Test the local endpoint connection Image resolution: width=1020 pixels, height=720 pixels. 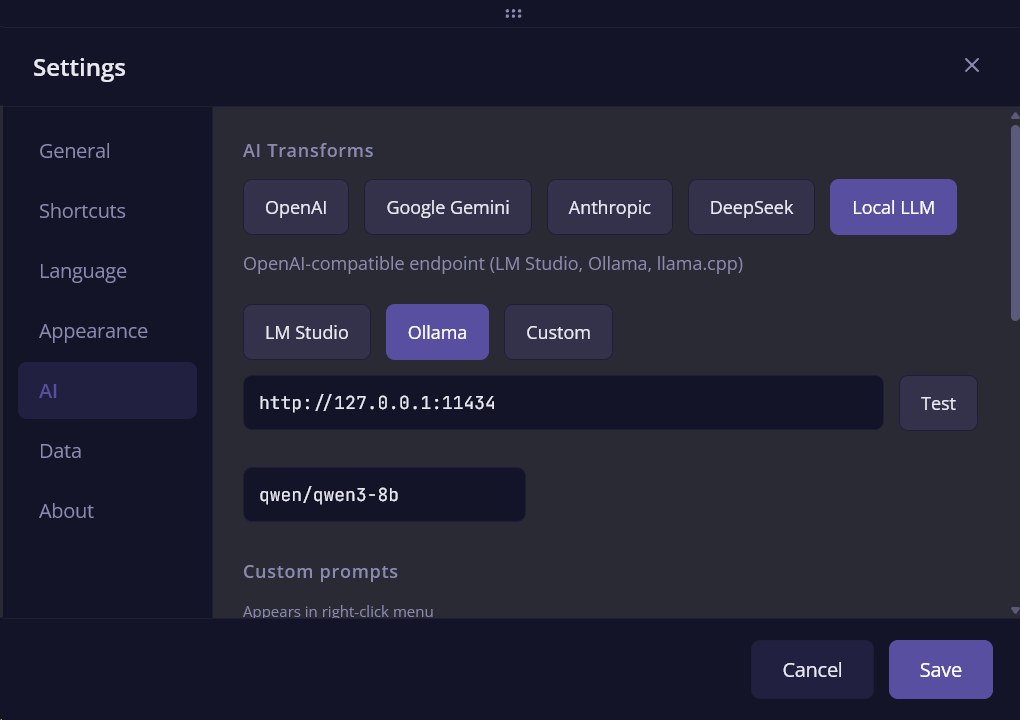point(938,404)
